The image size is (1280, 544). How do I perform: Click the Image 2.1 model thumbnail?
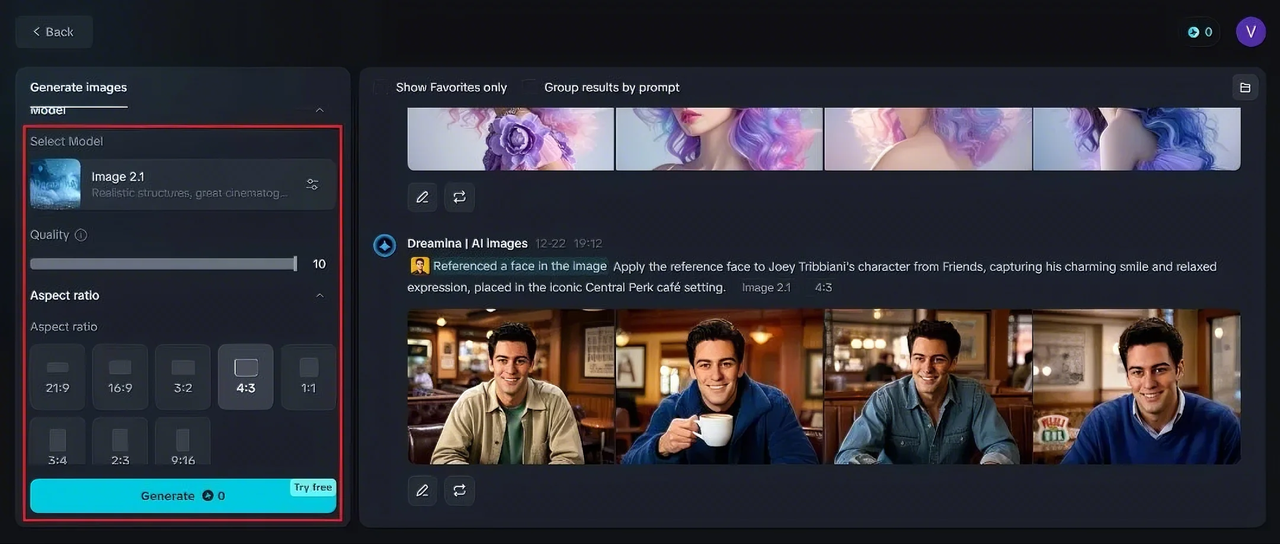tap(55, 184)
